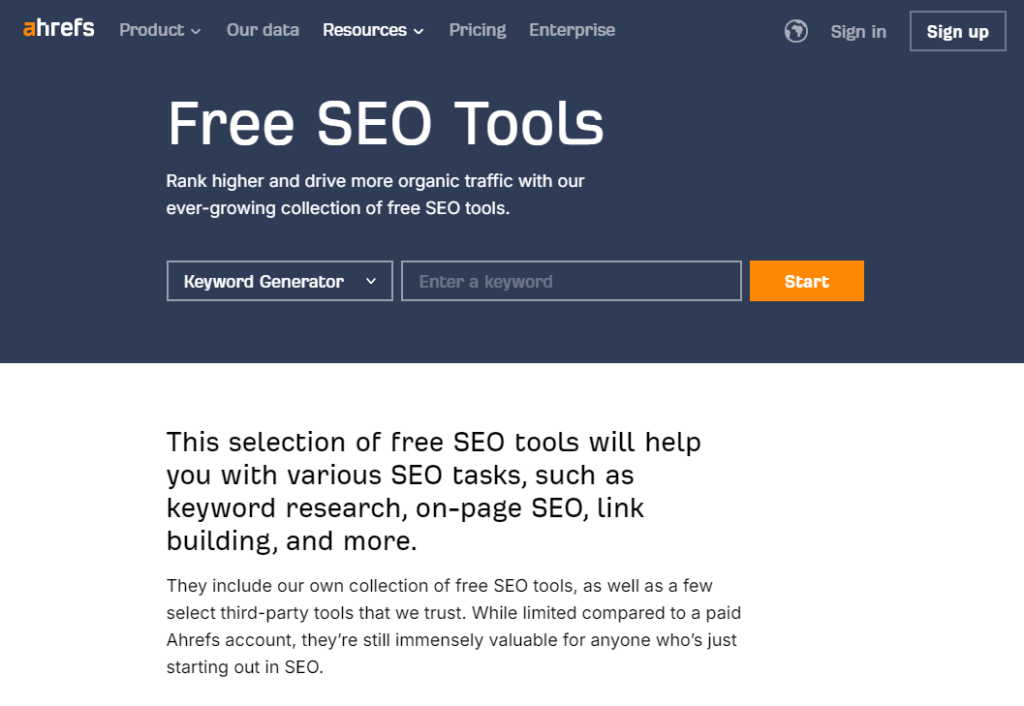Expand the tool picker dropdown arrow

click(x=371, y=281)
